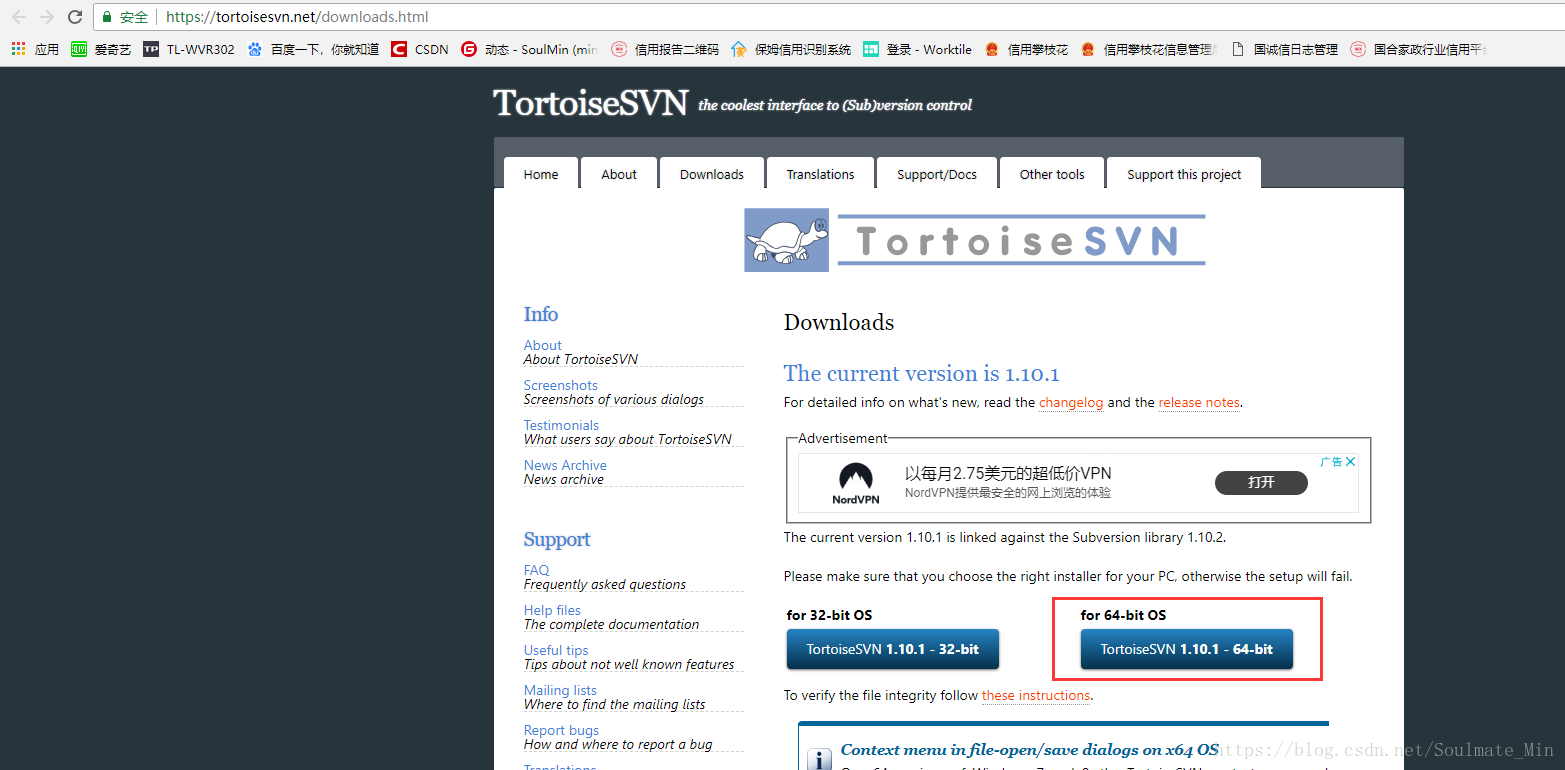Open the Help files sidebar link
Screen dimensions: 1565x770
[552, 610]
